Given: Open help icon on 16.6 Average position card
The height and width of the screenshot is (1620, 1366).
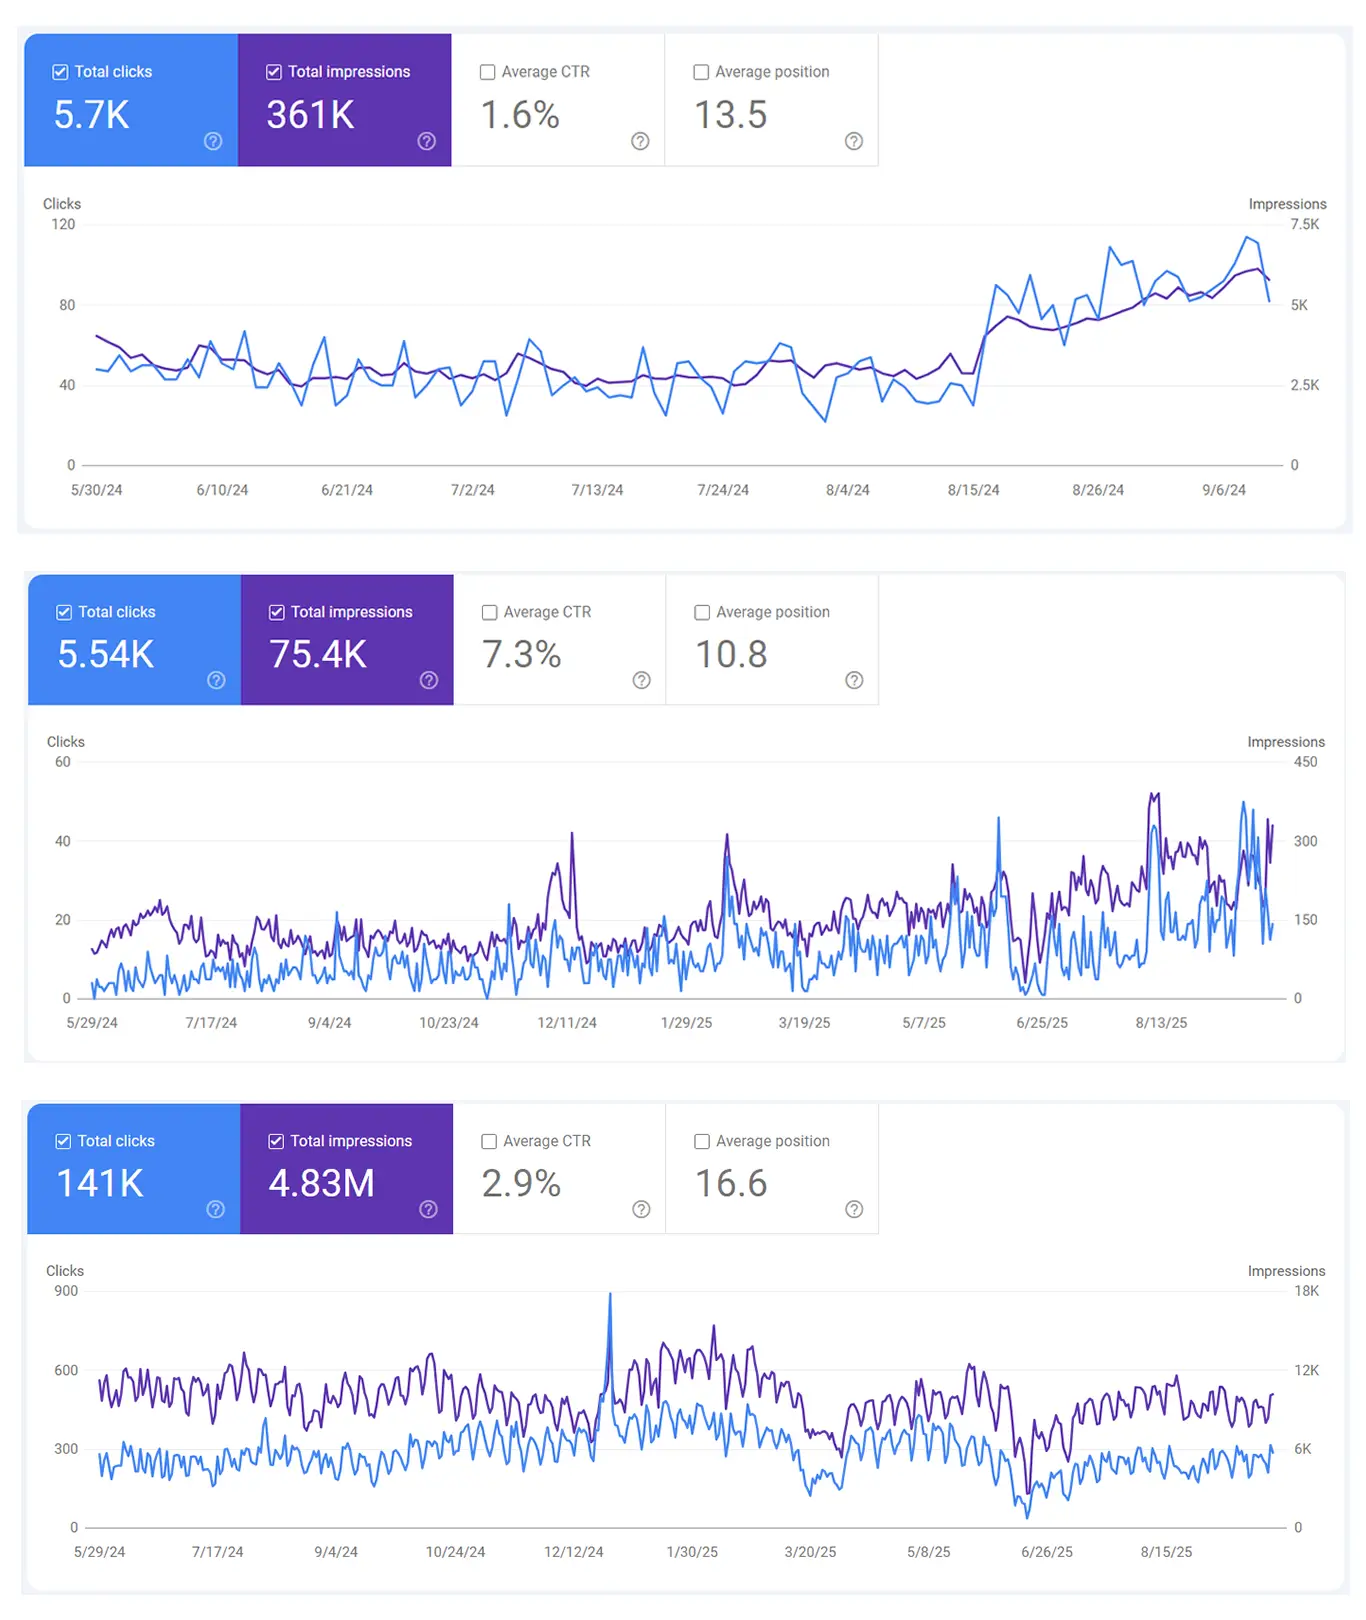Looking at the screenshot, I should [854, 1209].
